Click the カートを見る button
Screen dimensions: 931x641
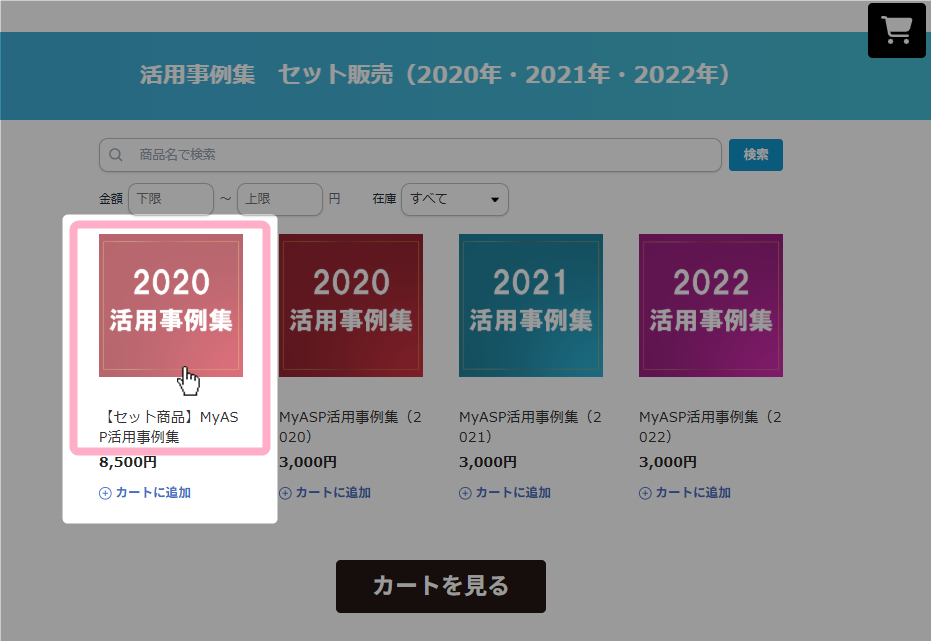(x=441, y=586)
